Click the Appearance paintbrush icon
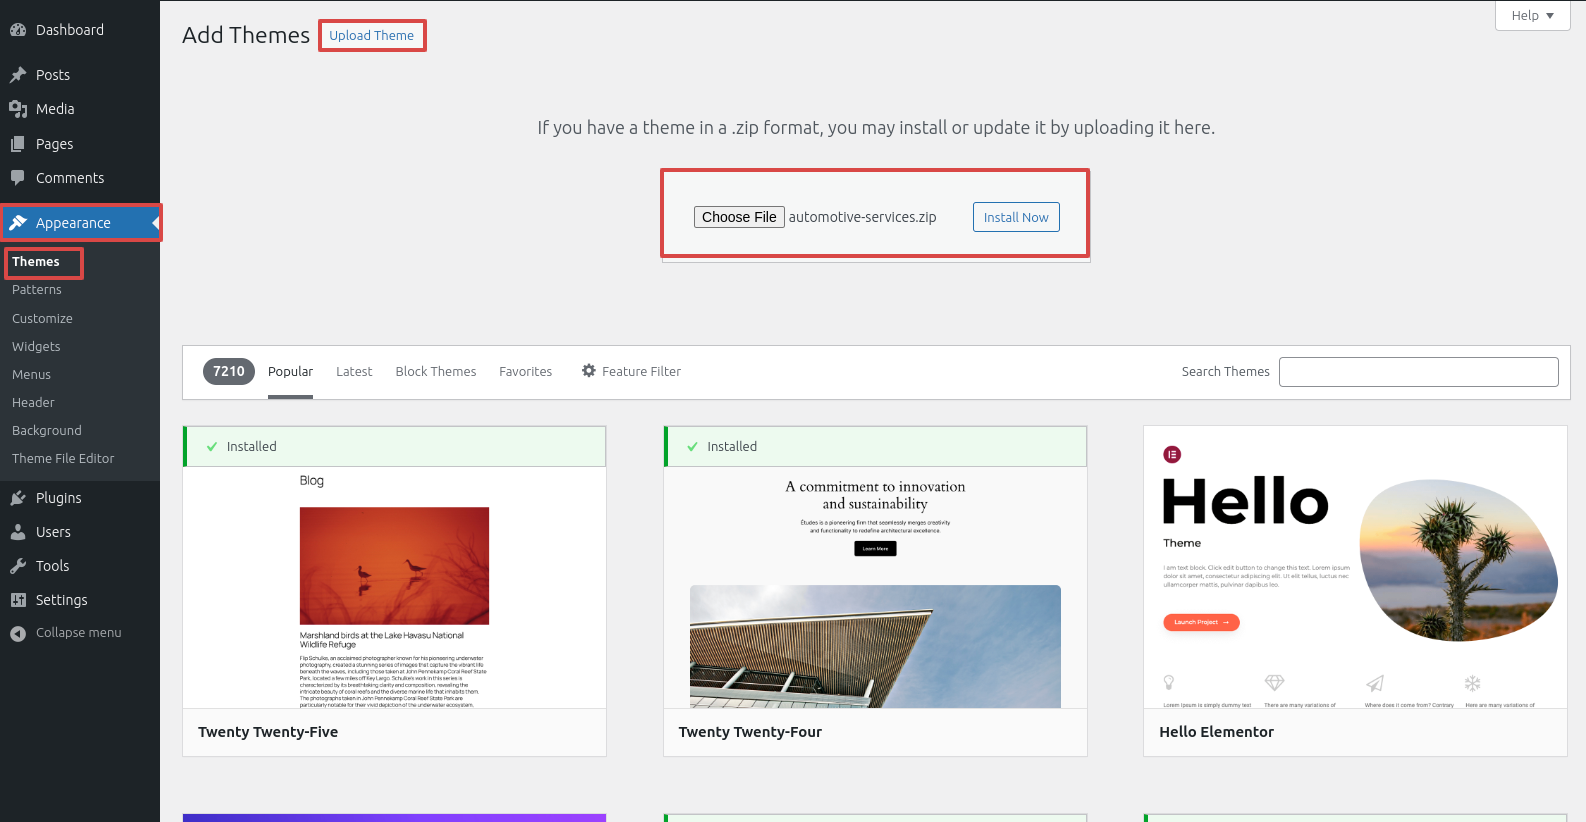 [18, 223]
